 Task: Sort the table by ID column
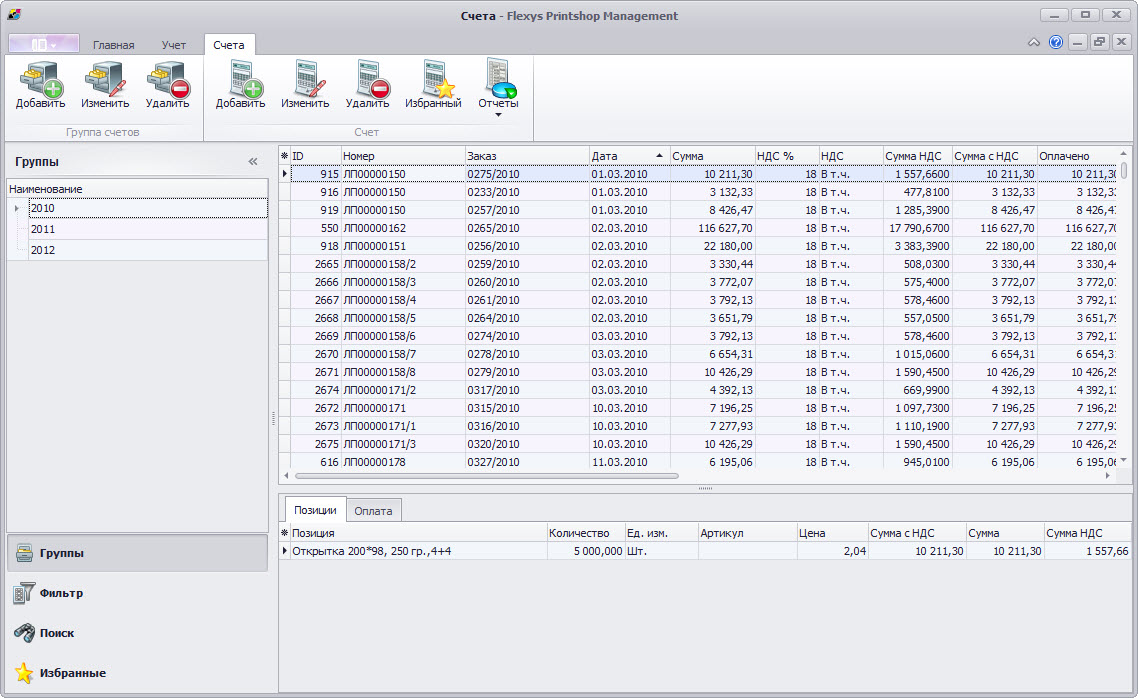(x=316, y=156)
